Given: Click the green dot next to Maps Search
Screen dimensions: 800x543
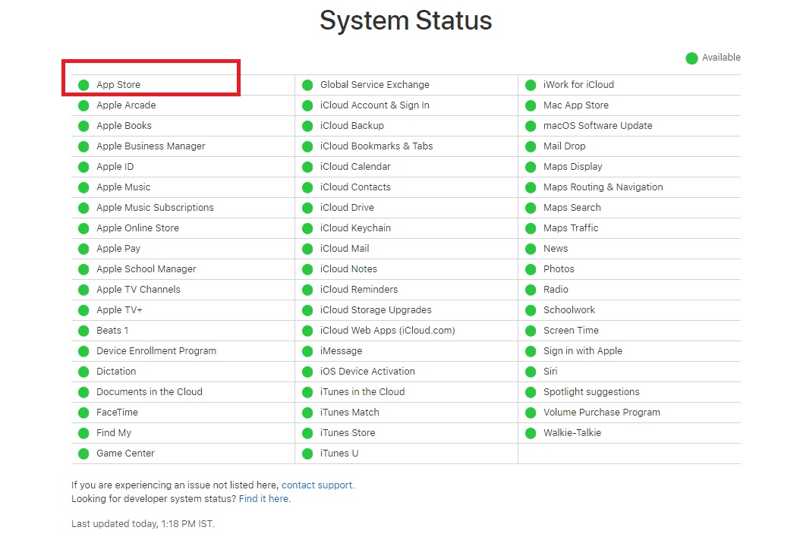Looking at the screenshot, I should [x=531, y=208].
